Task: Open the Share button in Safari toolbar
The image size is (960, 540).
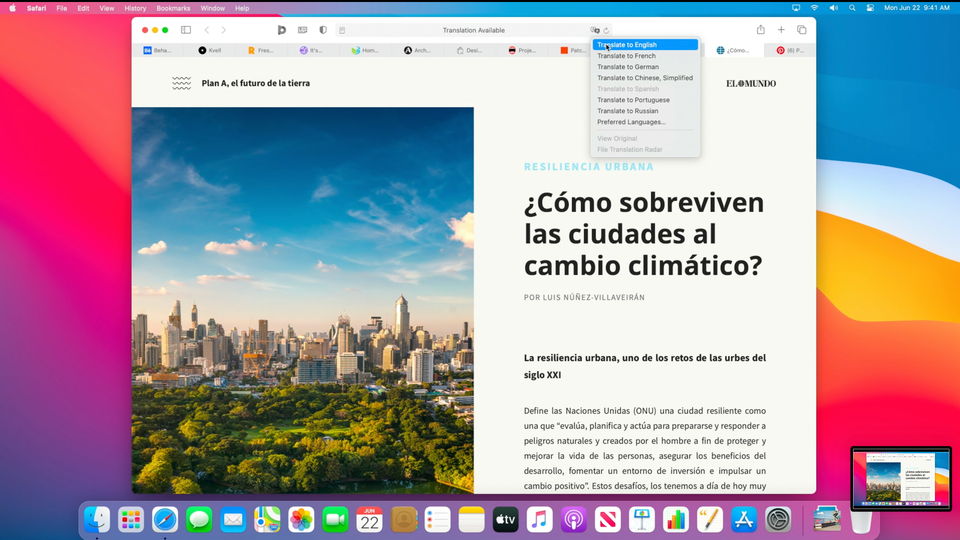Action: (760, 29)
